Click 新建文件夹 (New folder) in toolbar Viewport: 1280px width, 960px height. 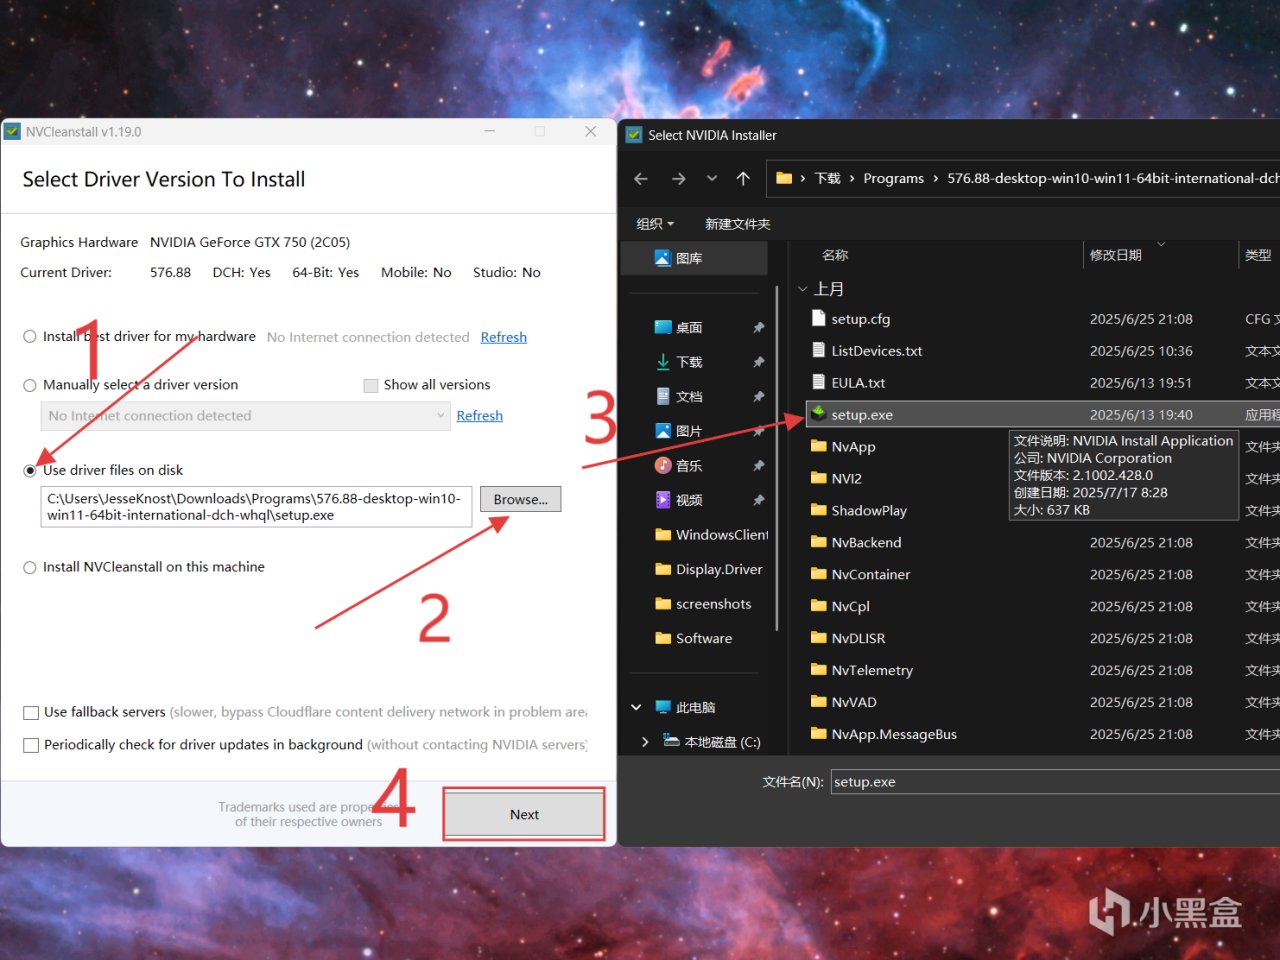(738, 224)
